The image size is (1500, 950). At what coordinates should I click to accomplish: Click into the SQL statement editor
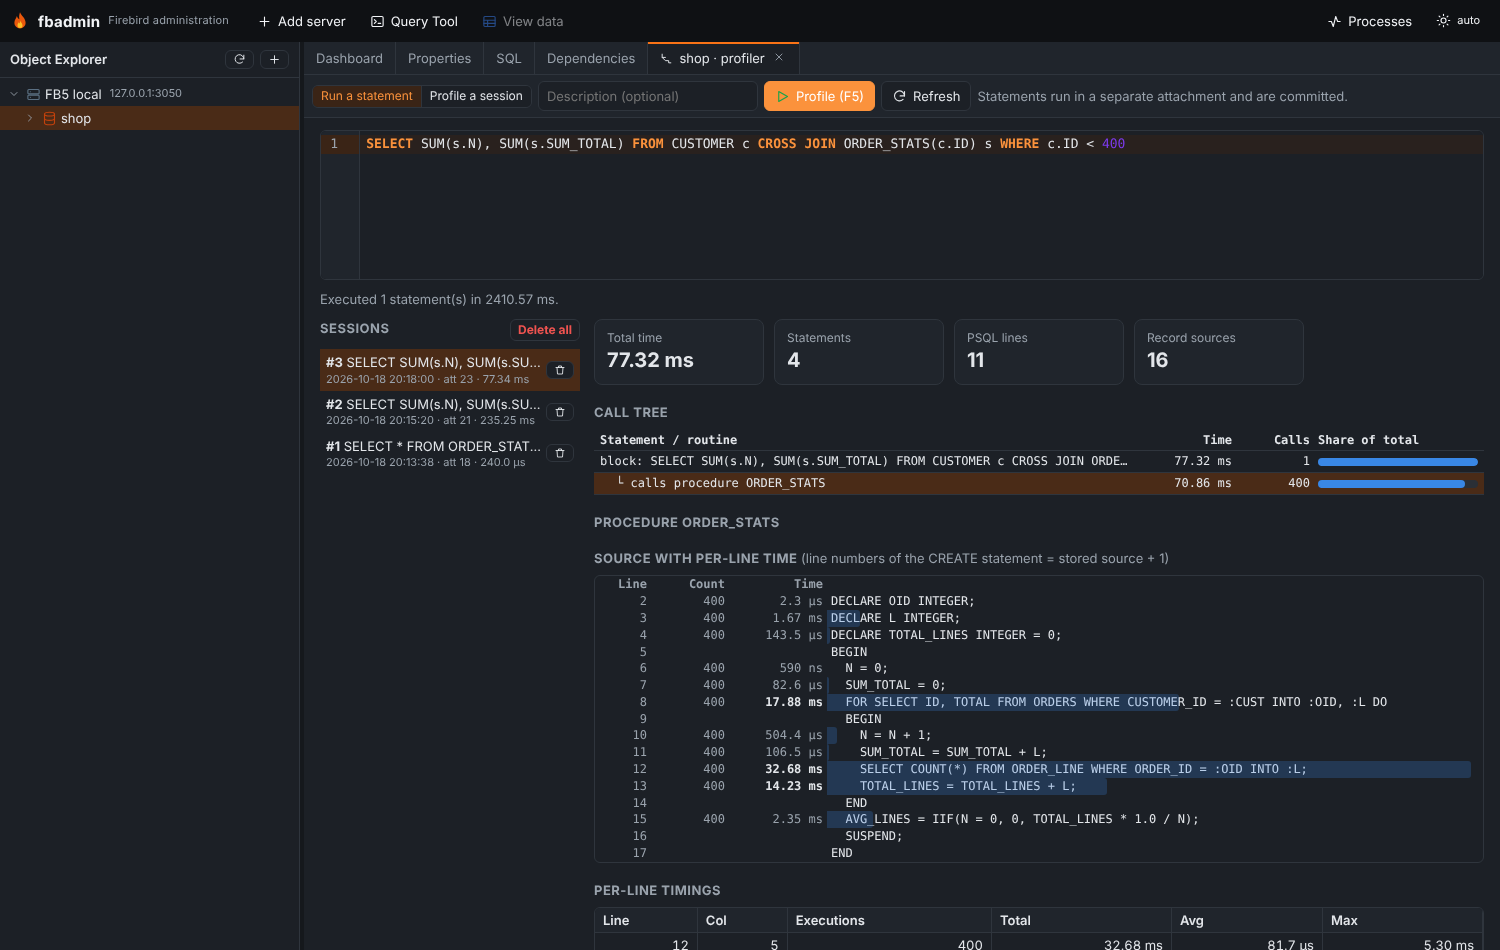point(920,205)
